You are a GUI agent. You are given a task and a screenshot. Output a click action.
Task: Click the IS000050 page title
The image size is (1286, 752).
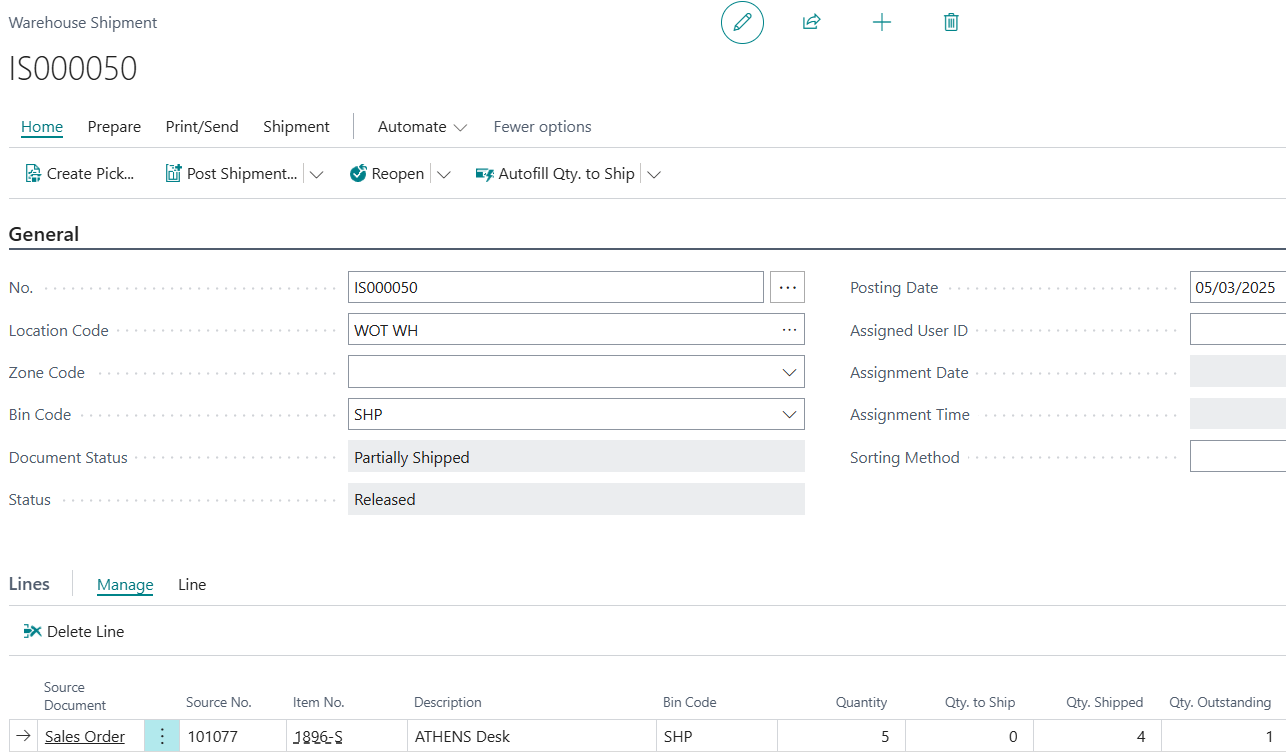tap(73, 68)
